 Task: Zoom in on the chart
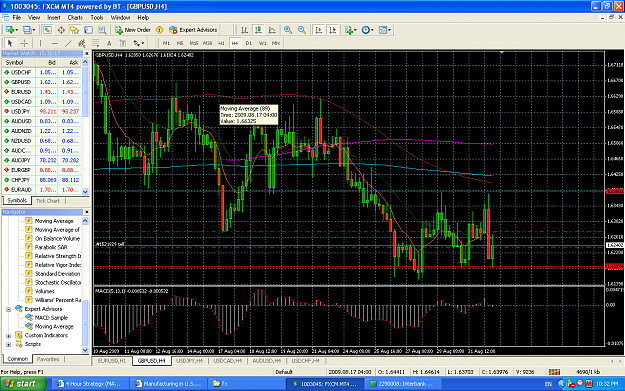click(x=288, y=30)
